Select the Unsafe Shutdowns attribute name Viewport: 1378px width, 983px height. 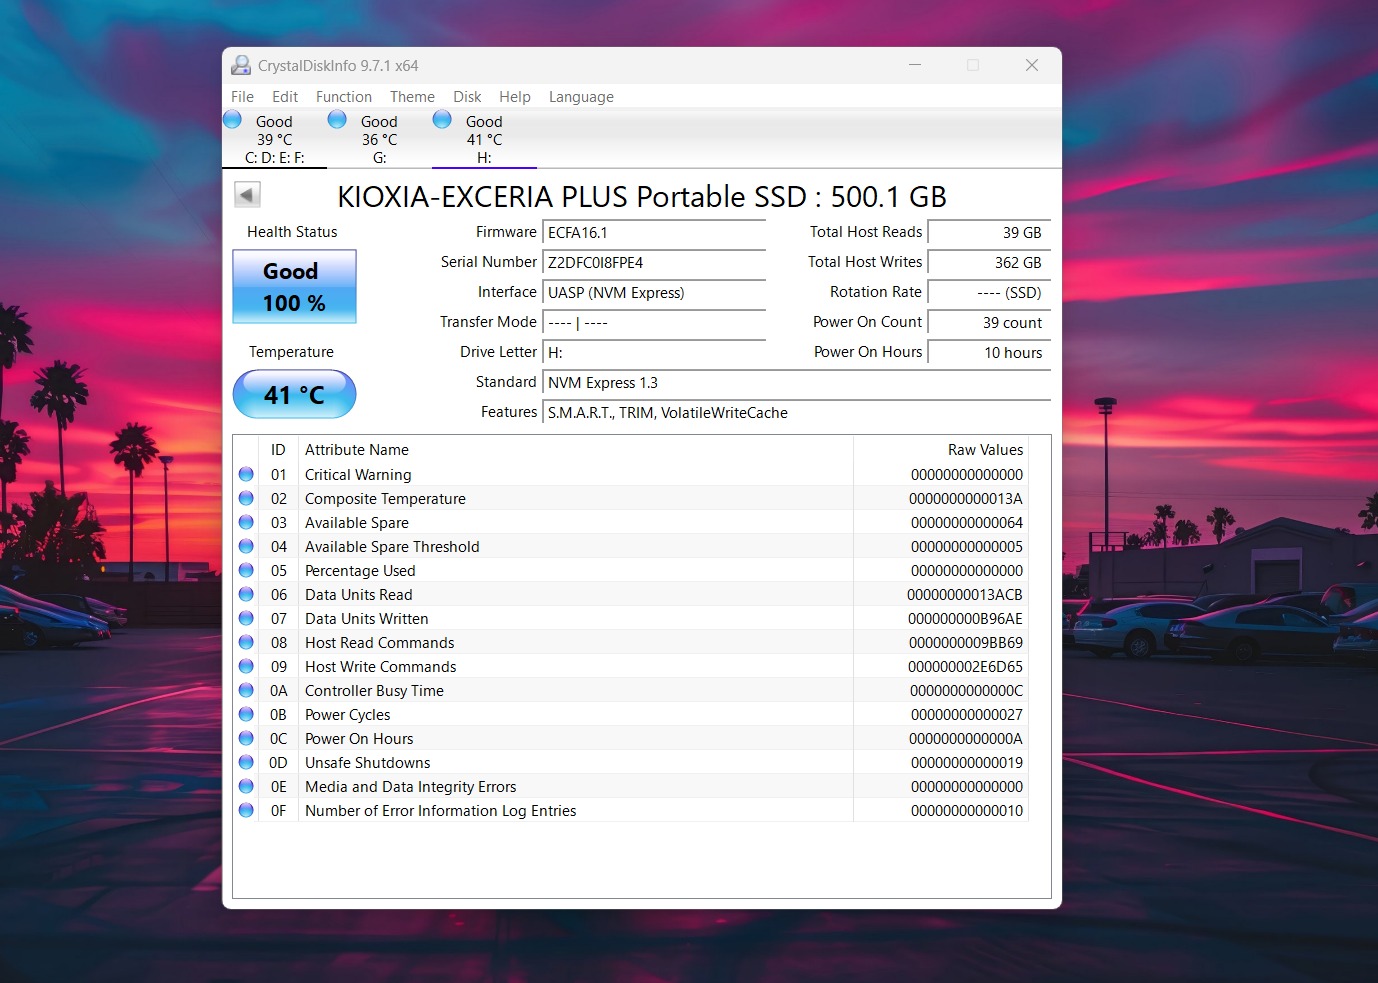(367, 763)
